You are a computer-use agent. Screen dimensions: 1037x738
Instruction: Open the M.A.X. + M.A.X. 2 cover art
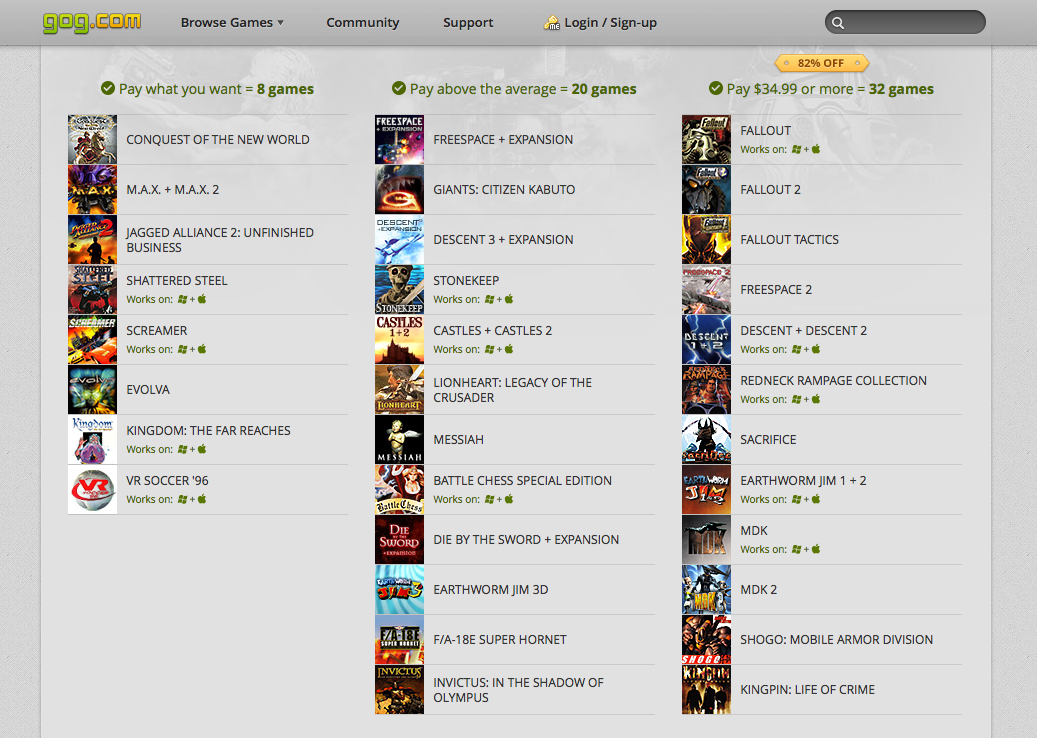click(x=93, y=190)
